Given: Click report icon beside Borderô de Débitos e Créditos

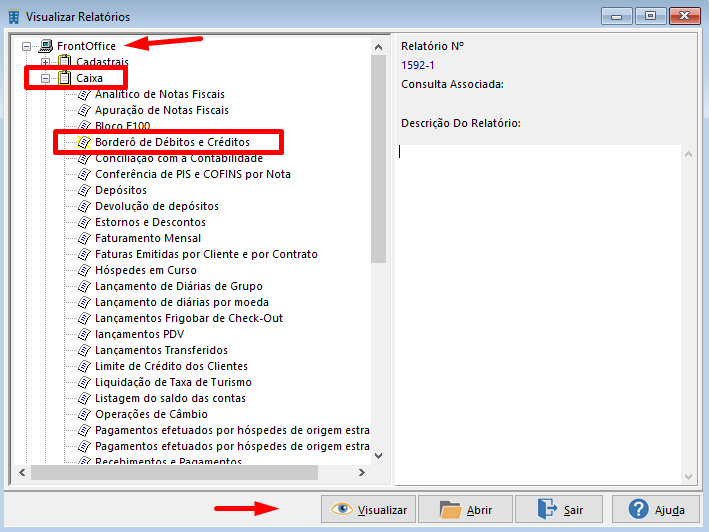Looking at the screenshot, I should pyautogui.click(x=84, y=142).
